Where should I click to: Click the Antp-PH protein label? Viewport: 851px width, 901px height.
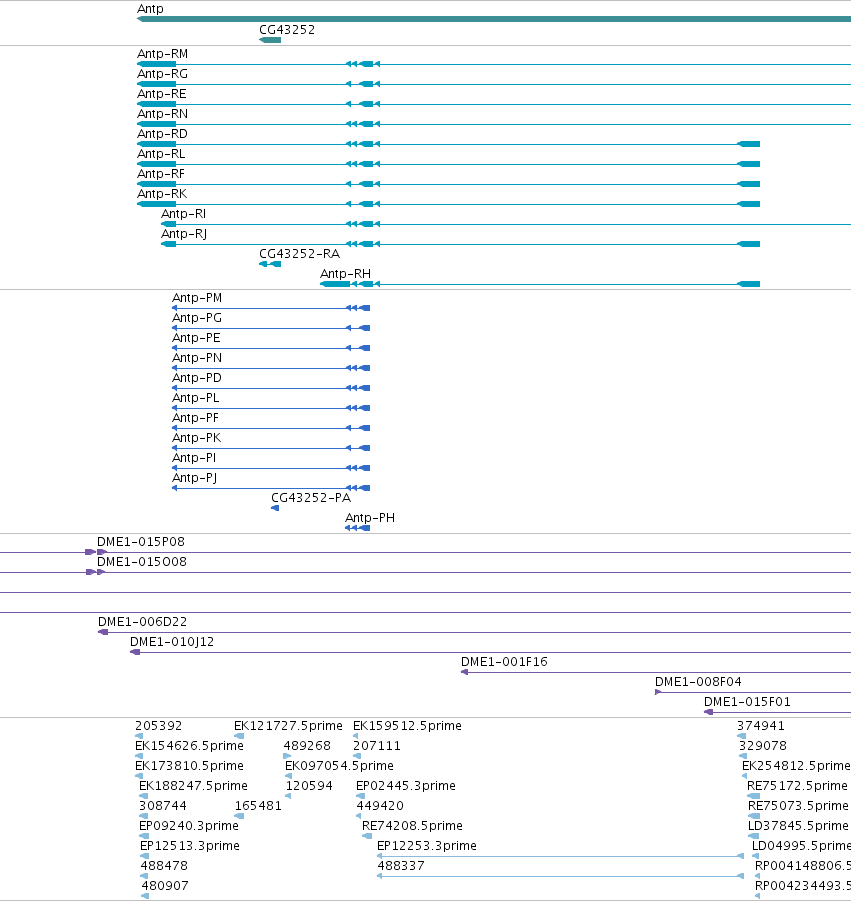[x=370, y=518]
